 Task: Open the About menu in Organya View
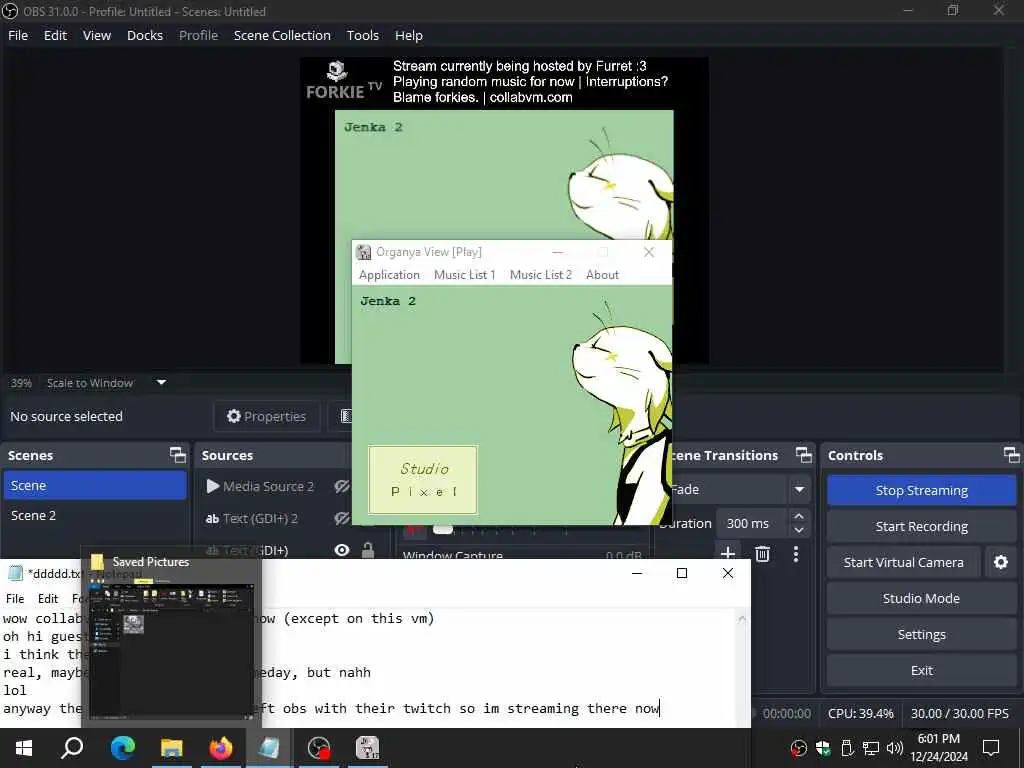point(602,275)
